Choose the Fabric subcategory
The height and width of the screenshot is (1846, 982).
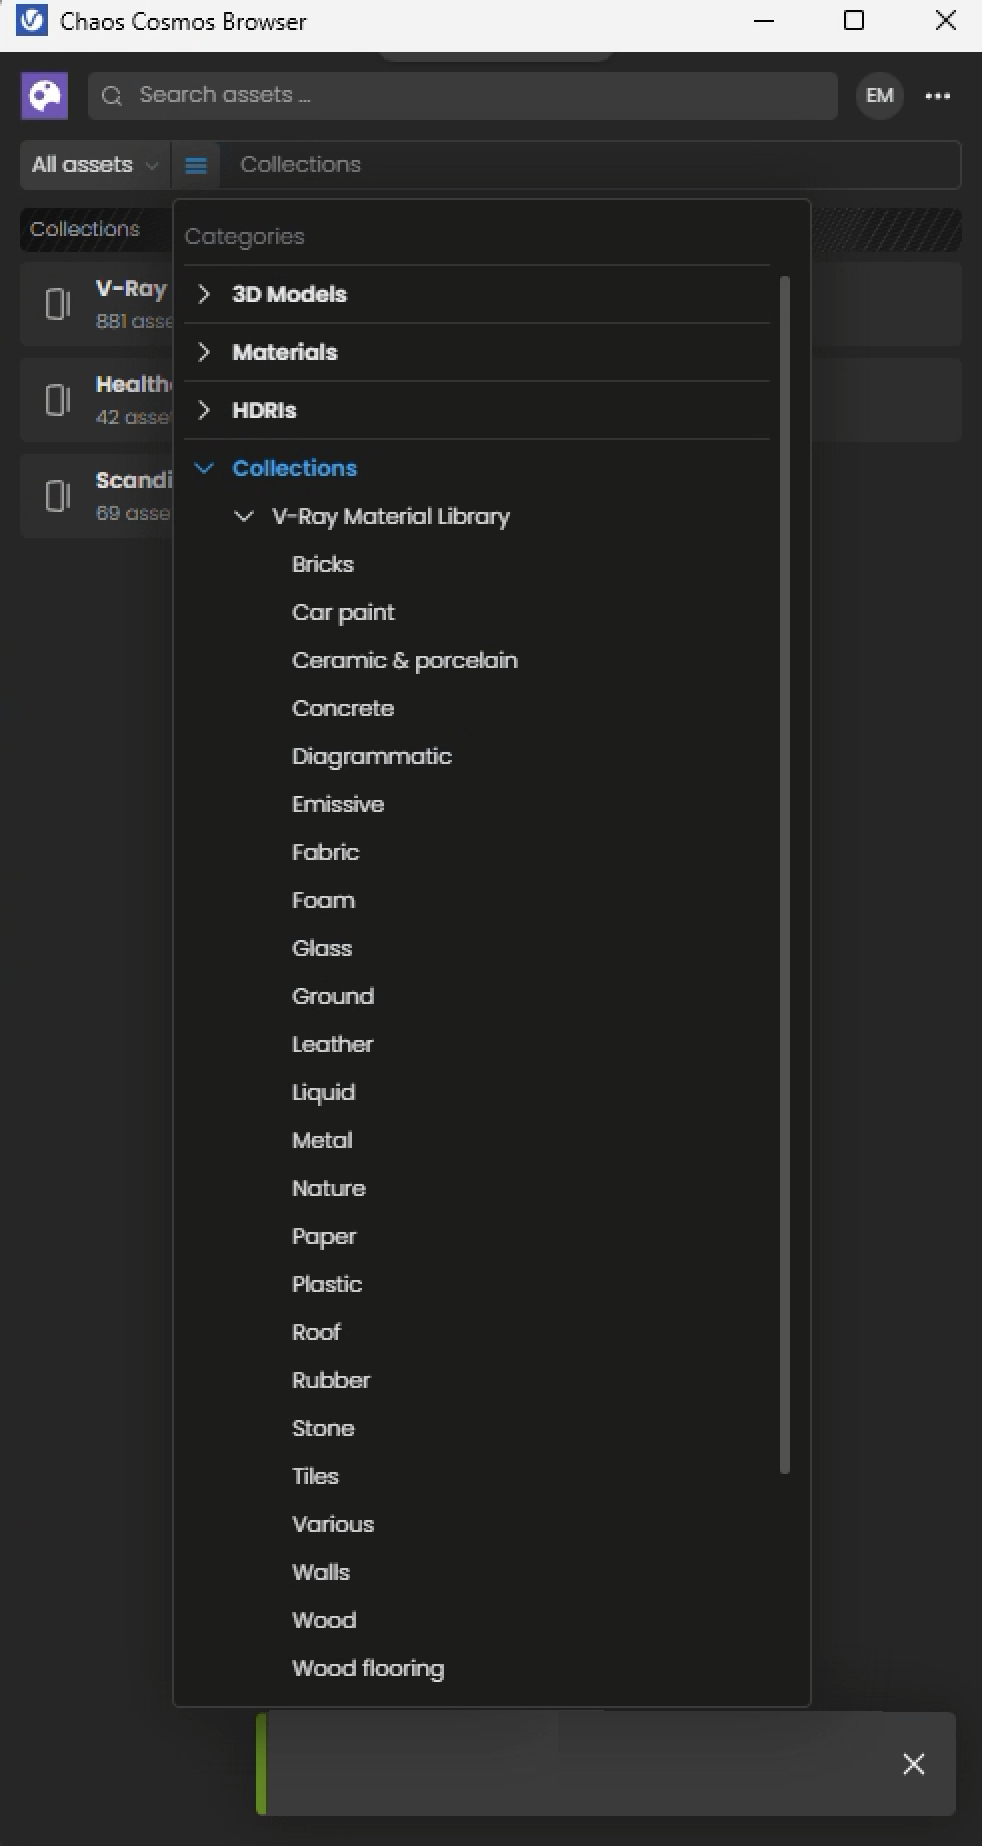click(325, 852)
